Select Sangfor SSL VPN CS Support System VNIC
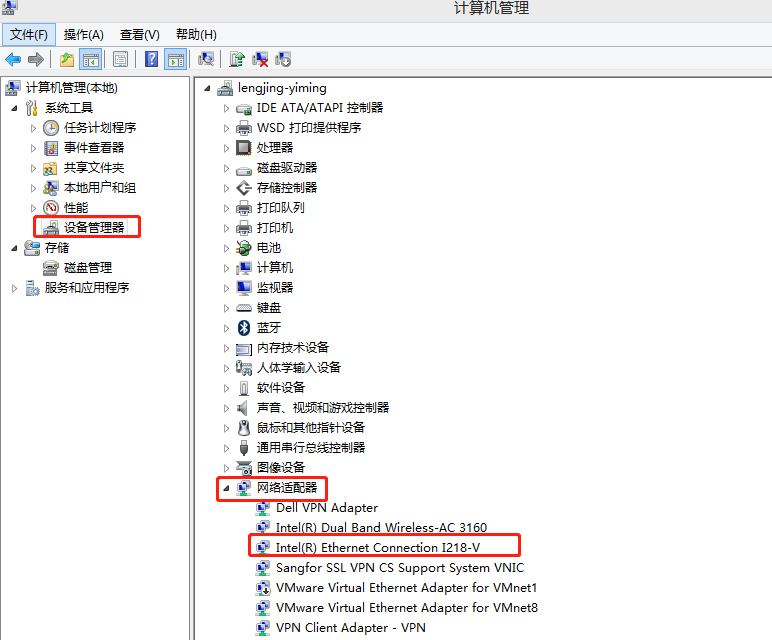 (x=400, y=568)
